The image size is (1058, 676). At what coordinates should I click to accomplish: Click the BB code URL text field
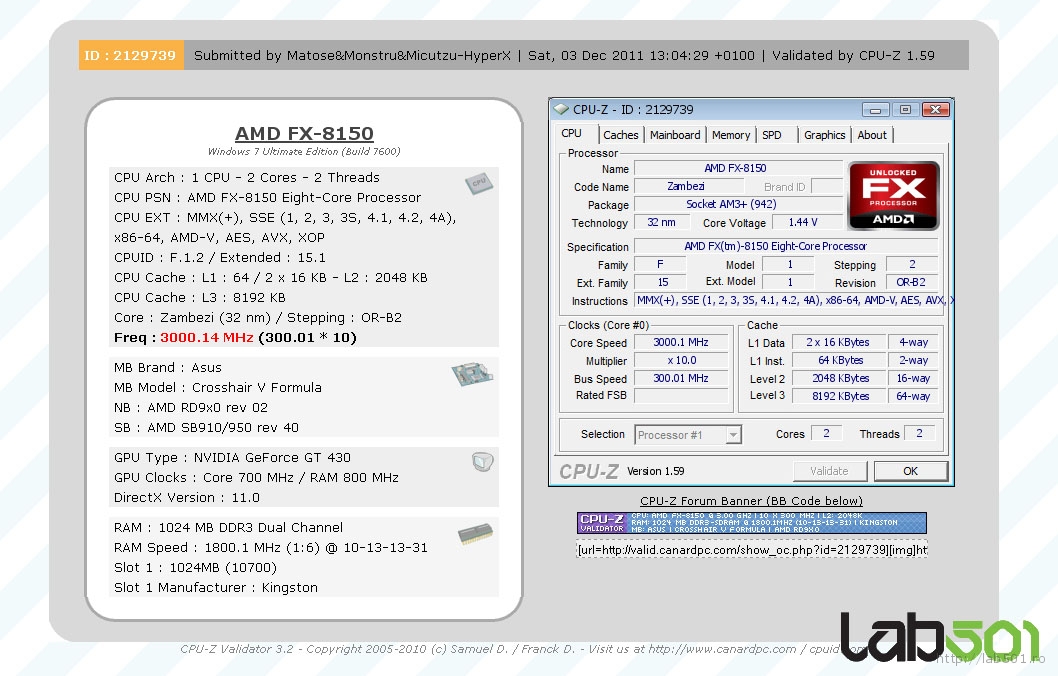pyautogui.click(x=751, y=549)
